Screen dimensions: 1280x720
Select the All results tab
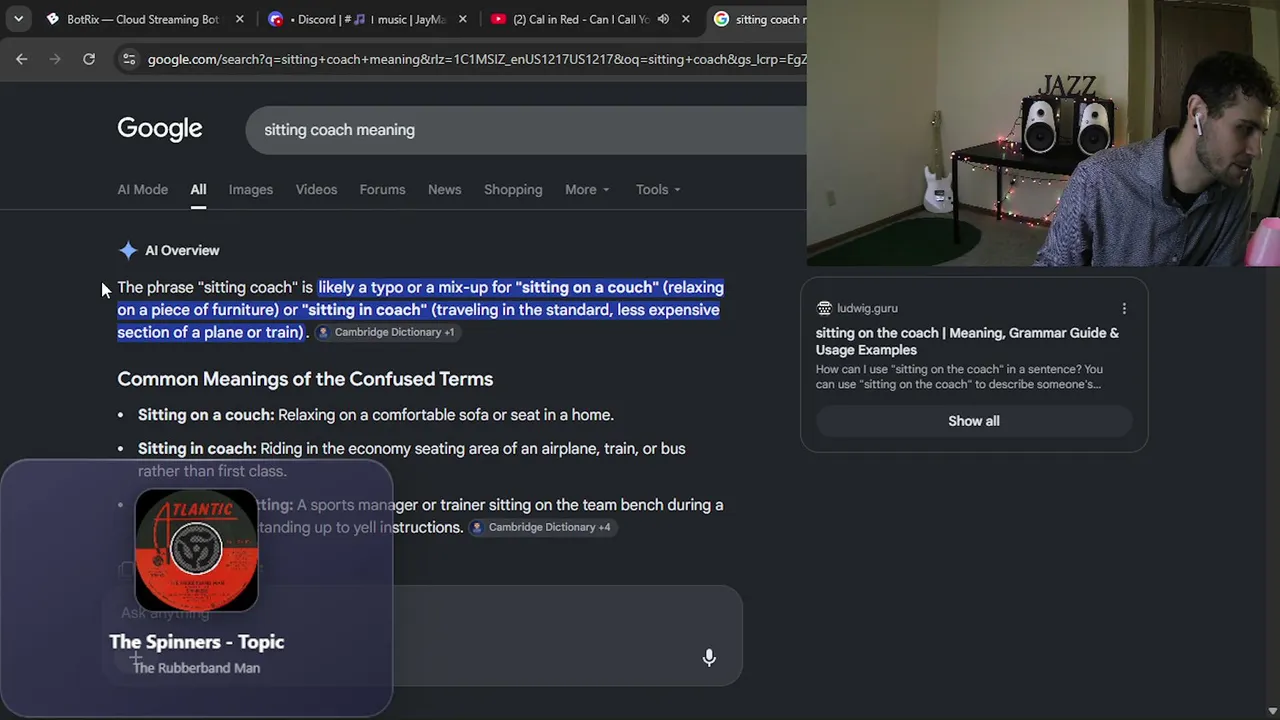(x=198, y=189)
